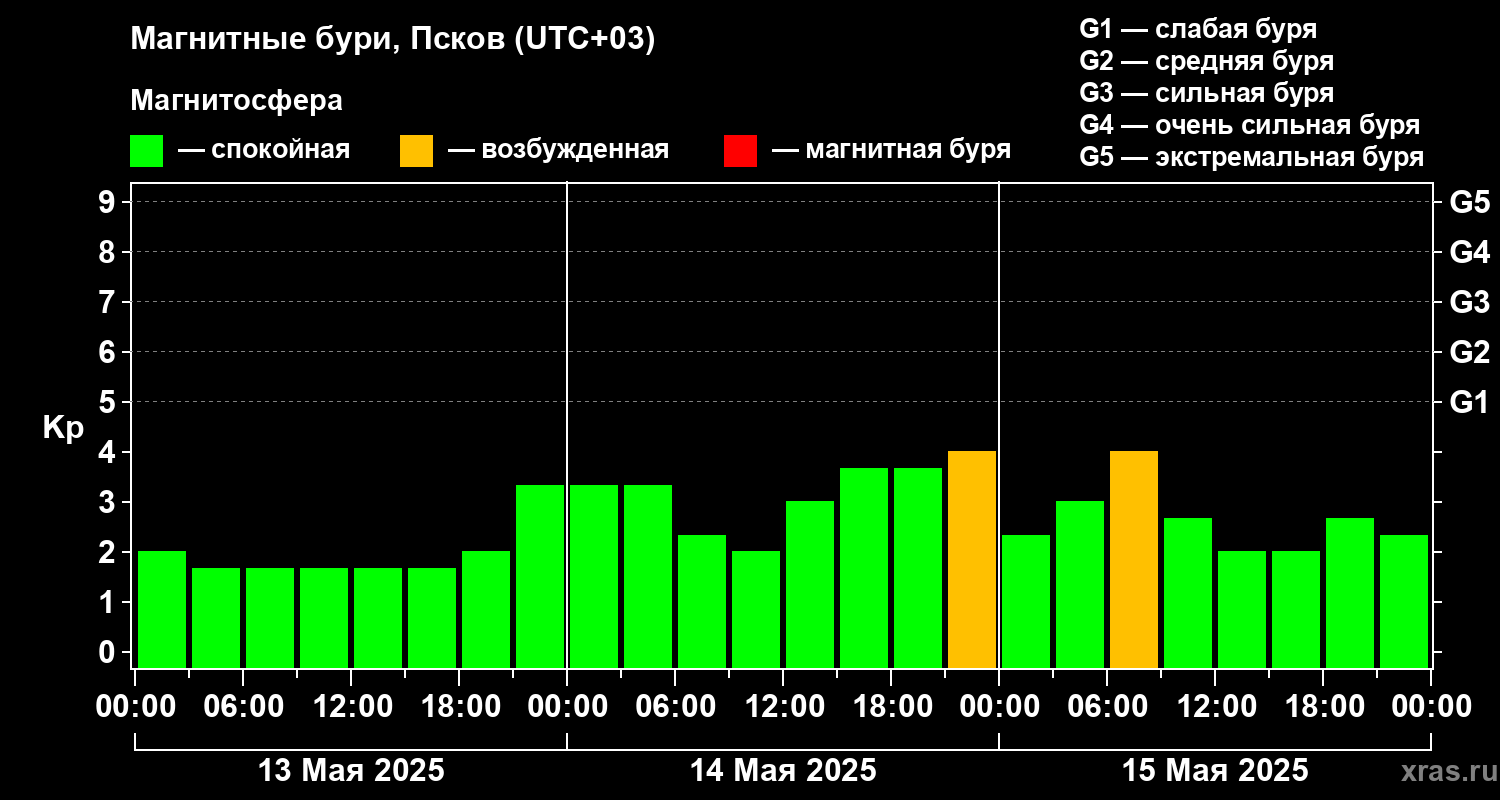Open the xras.ru watermark link
This screenshot has width=1500, height=800.
pos(1444,772)
